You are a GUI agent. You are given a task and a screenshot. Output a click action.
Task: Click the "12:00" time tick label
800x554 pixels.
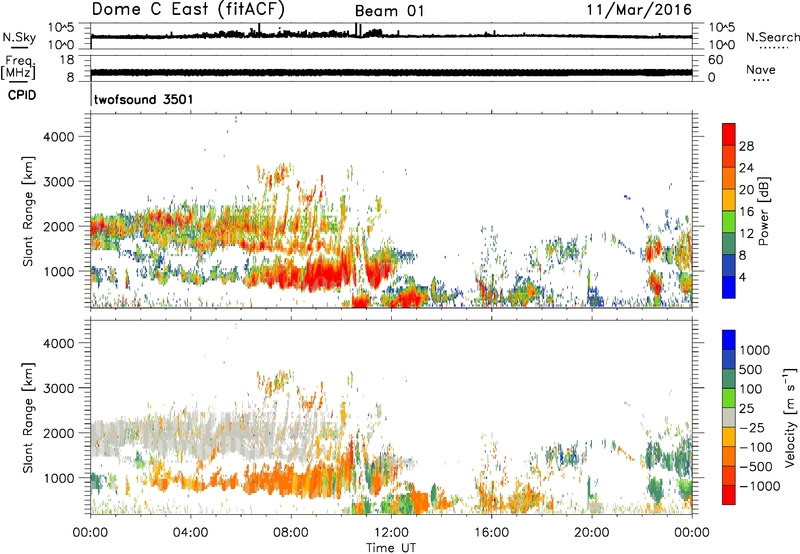(x=391, y=533)
